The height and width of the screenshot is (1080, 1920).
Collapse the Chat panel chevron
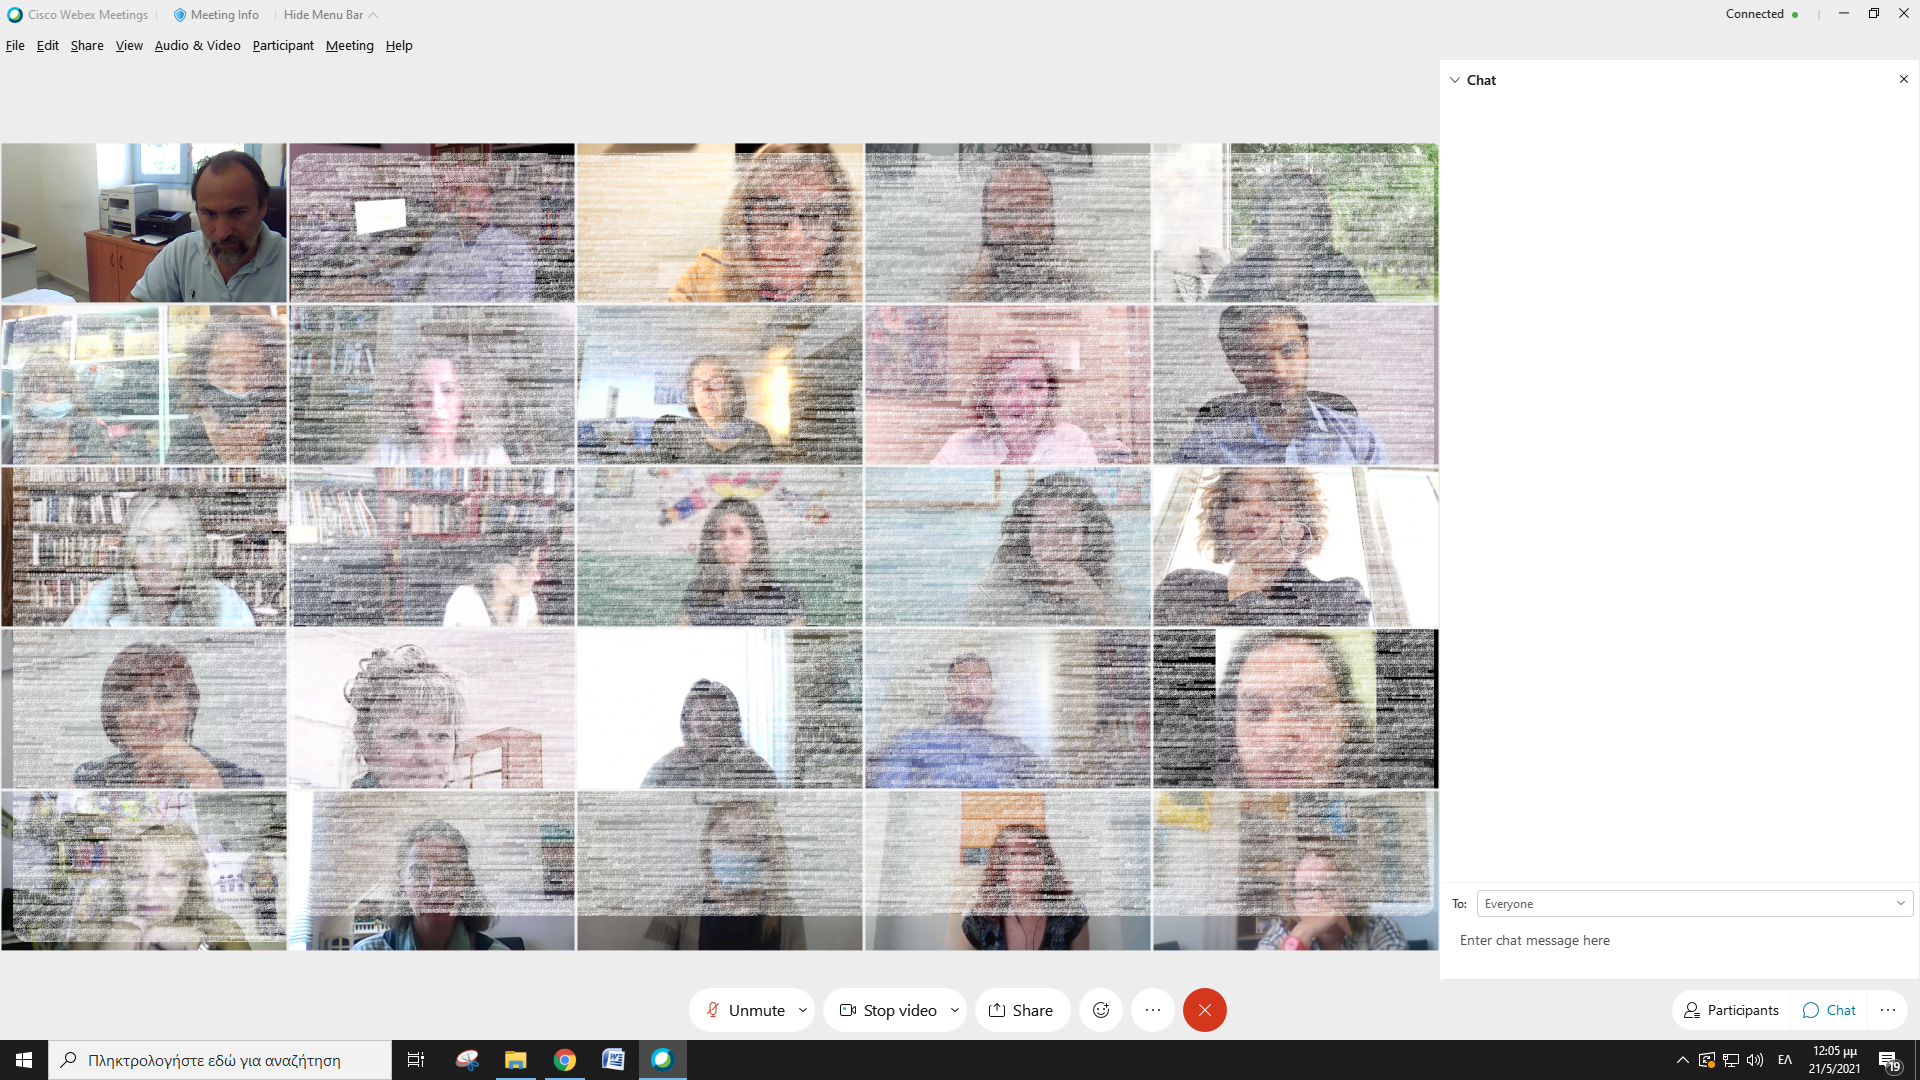[1455, 80]
